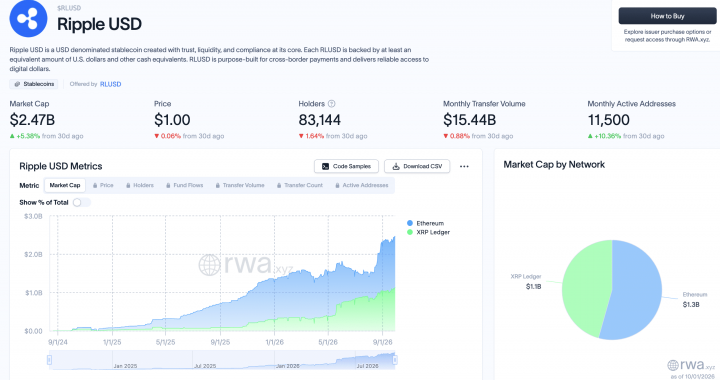Click the Ripple USD page title

pos(99,24)
